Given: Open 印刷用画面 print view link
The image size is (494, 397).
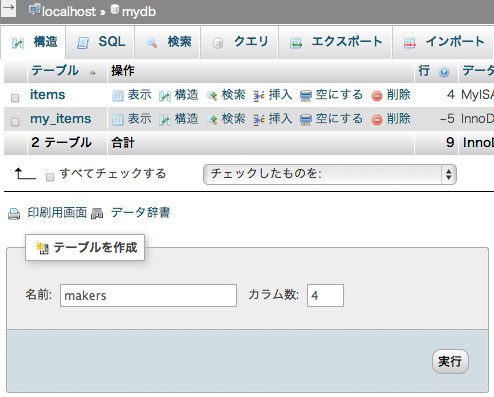Looking at the screenshot, I should 57,212.
